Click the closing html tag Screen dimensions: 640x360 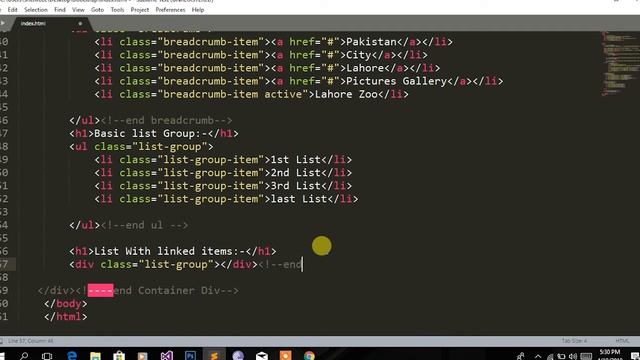(66, 317)
